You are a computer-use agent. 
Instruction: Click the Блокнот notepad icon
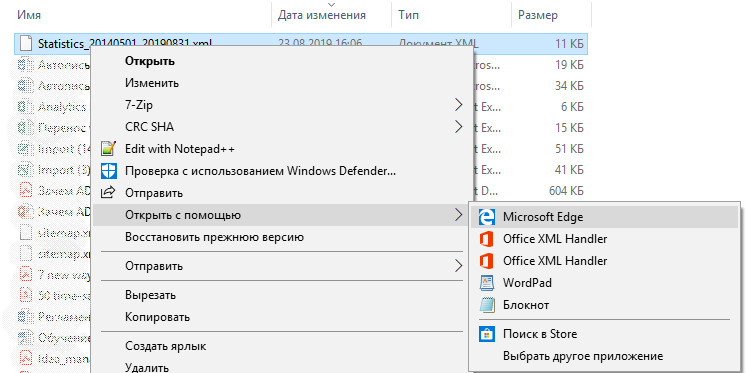click(487, 304)
